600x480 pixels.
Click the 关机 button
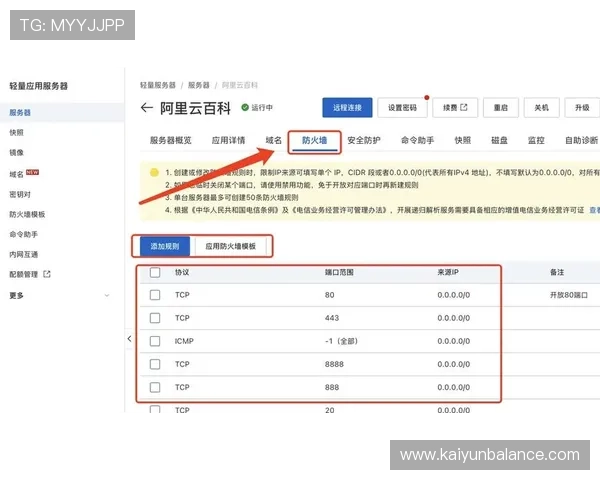click(542, 108)
